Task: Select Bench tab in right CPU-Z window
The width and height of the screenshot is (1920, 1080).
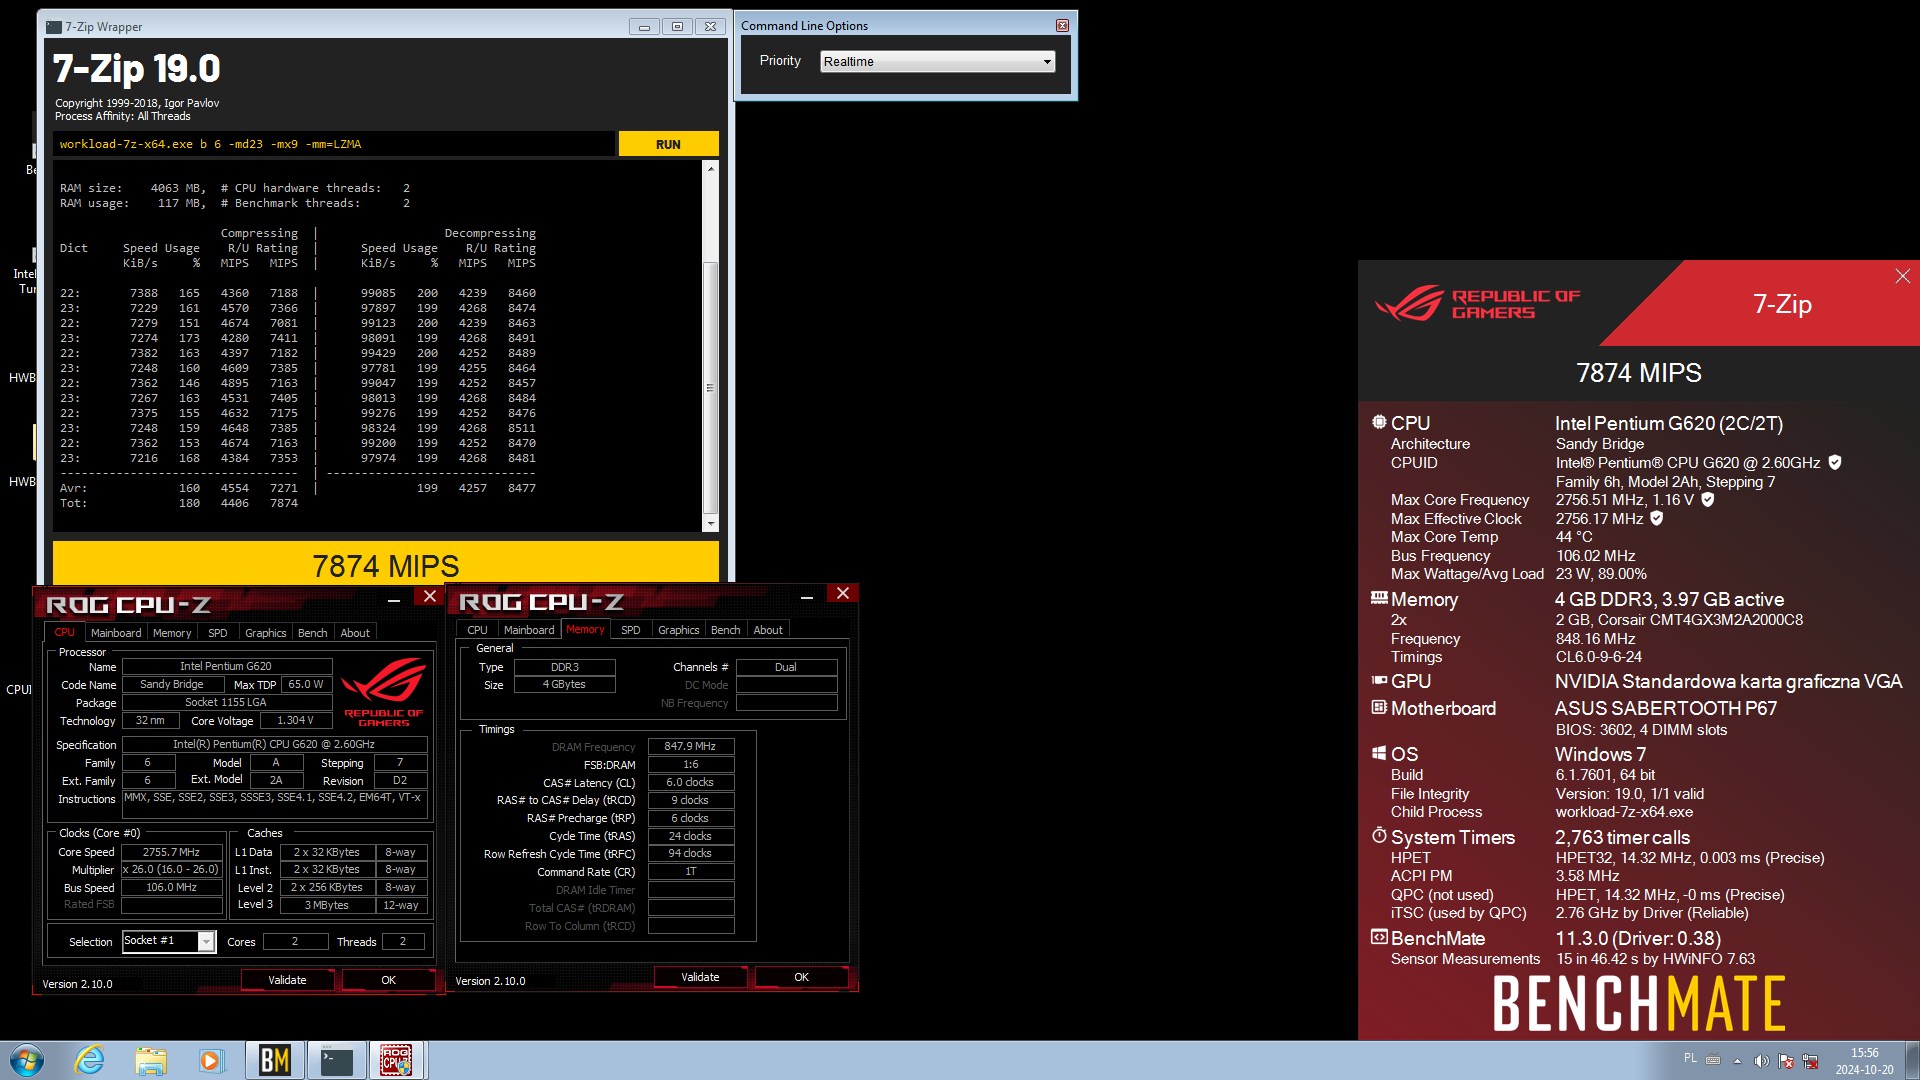Action: tap(726, 630)
